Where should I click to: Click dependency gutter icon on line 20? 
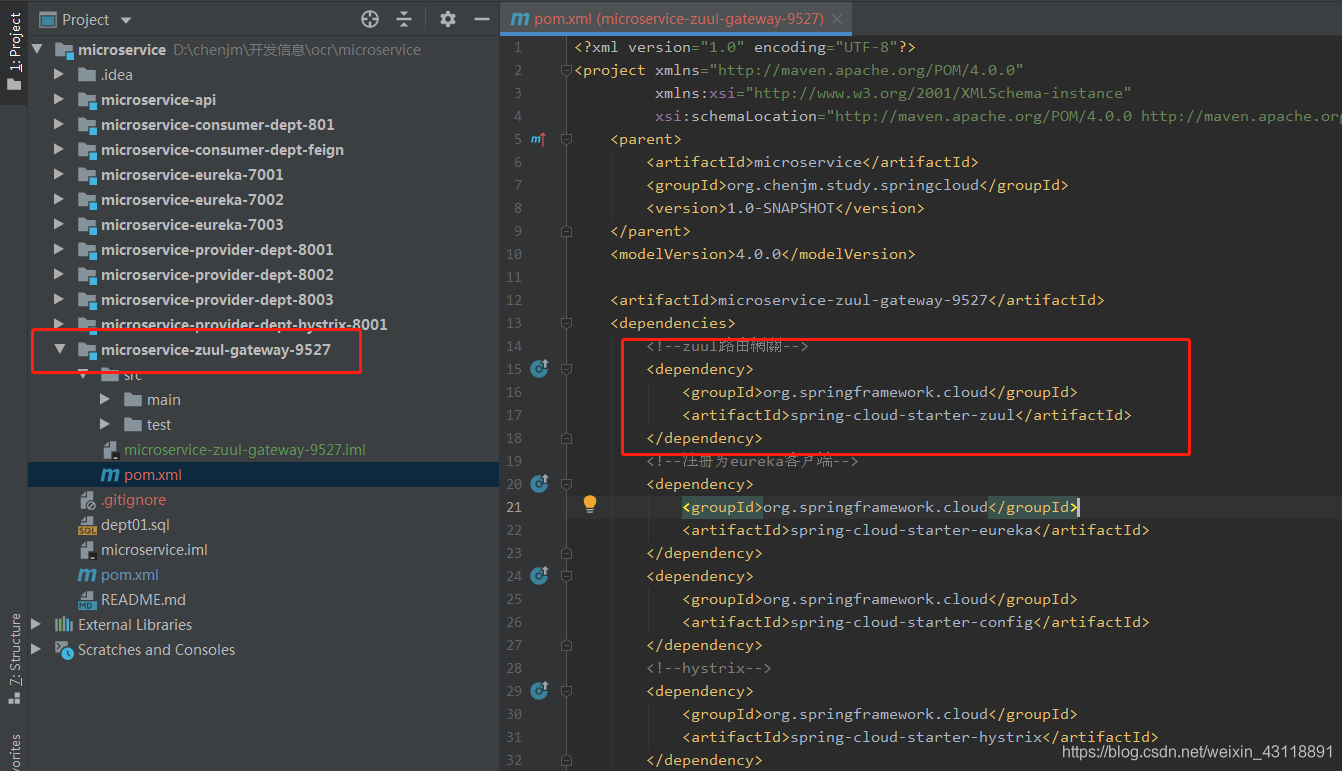[540, 484]
